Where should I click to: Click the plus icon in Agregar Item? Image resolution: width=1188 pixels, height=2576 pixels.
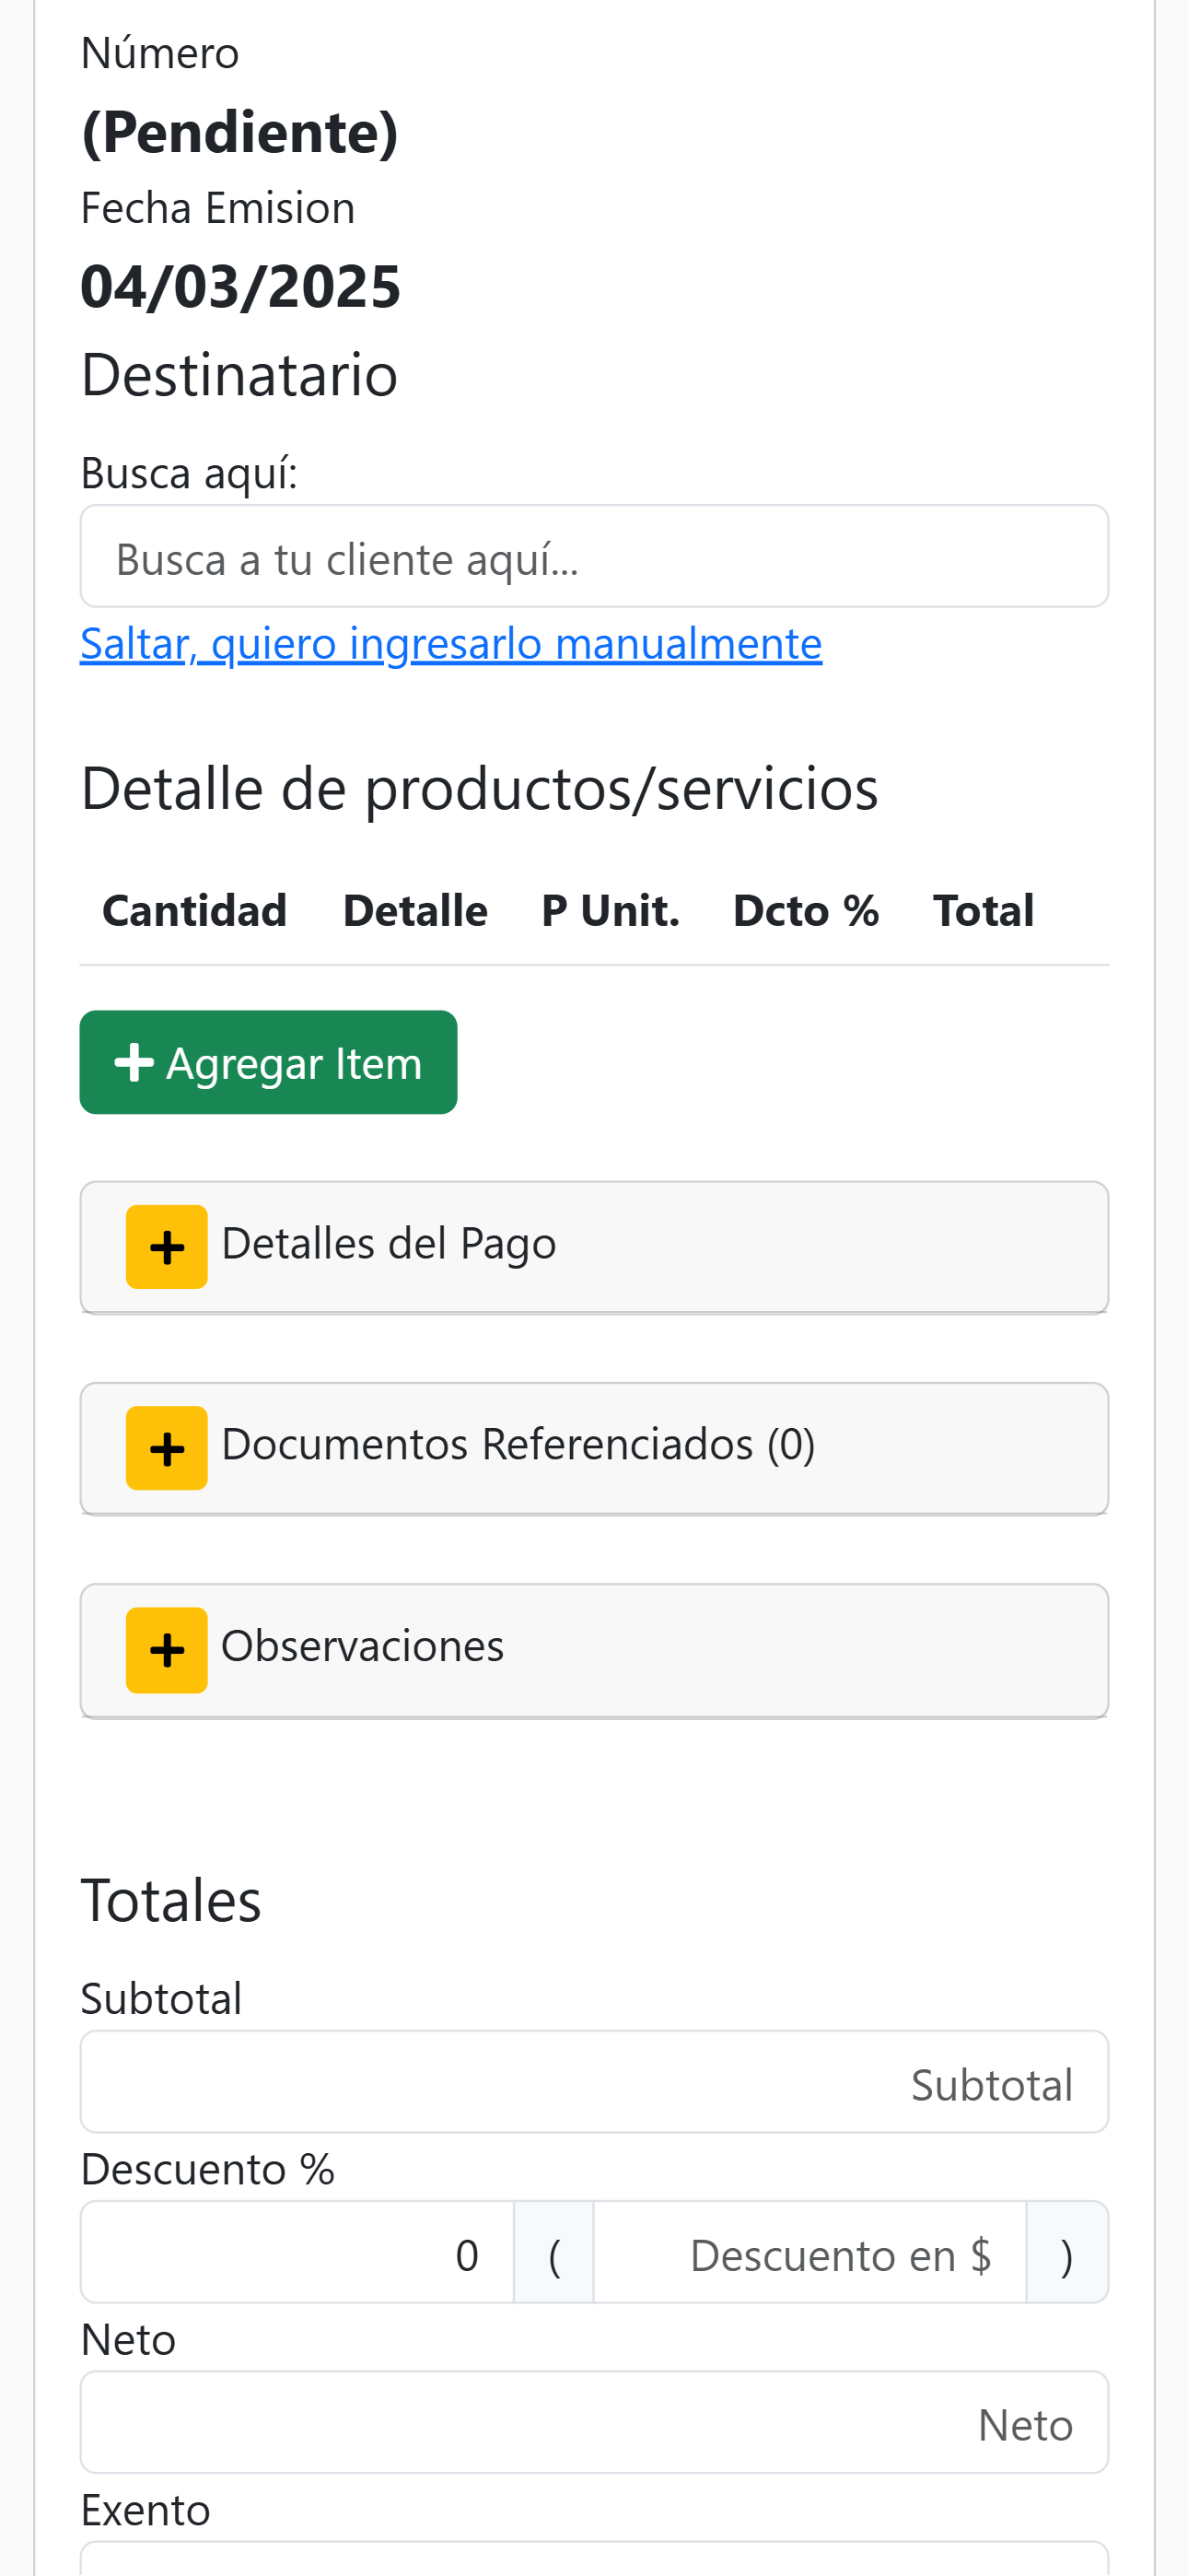click(x=134, y=1062)
